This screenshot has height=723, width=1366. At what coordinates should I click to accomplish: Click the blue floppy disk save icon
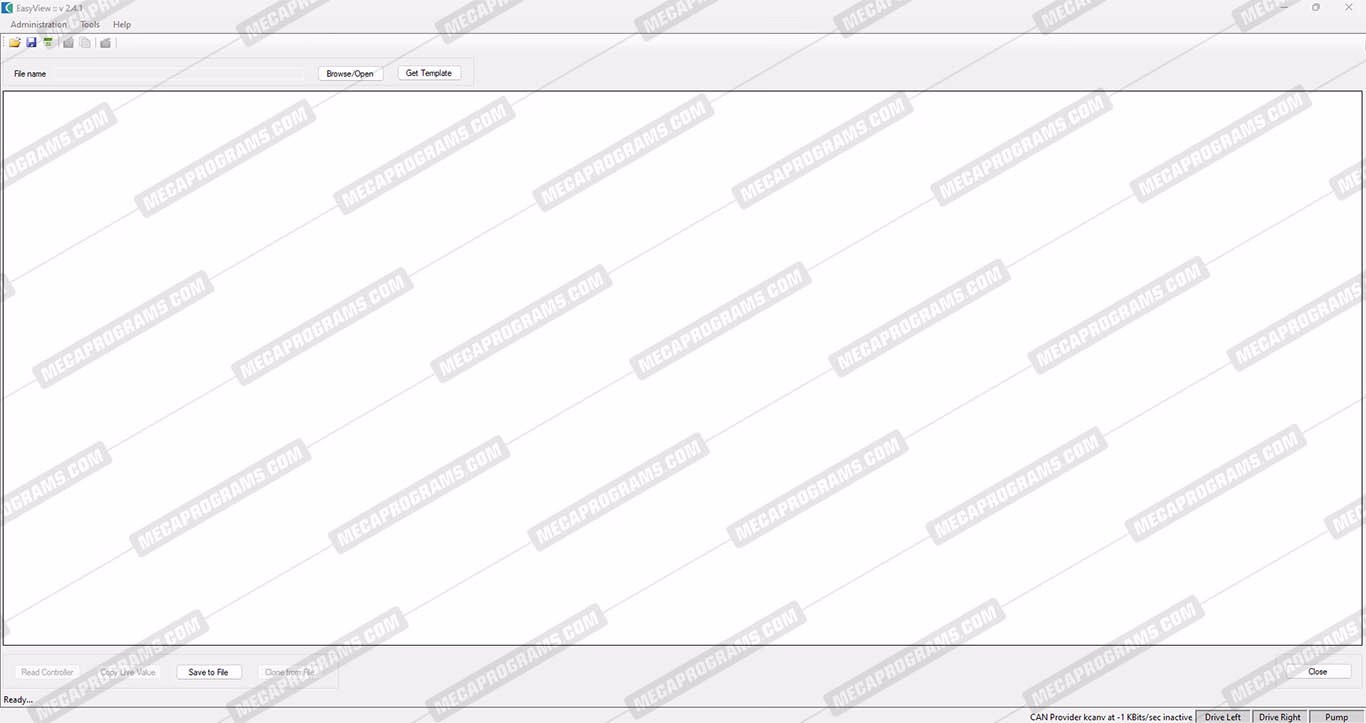pyautogui.click(x=31, y=43)
